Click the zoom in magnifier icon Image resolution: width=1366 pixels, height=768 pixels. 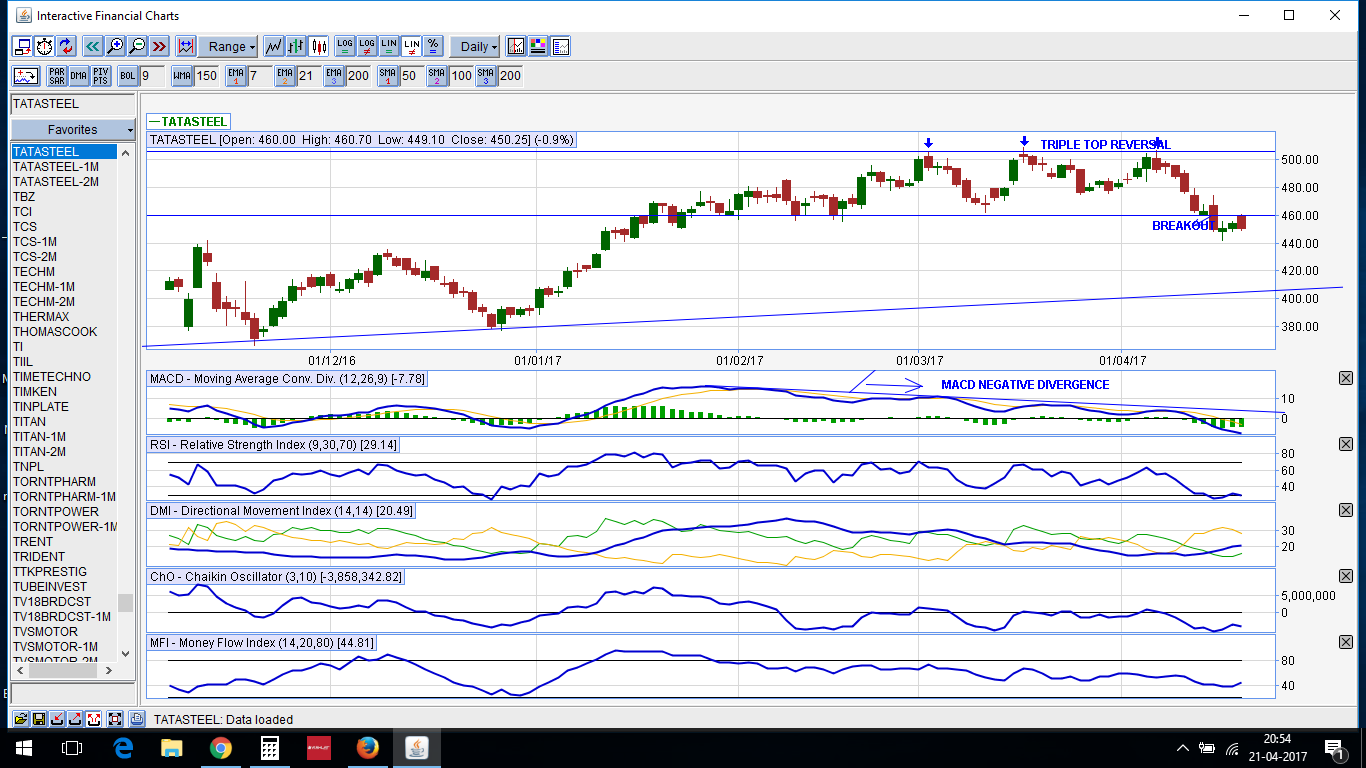point(115,47)
